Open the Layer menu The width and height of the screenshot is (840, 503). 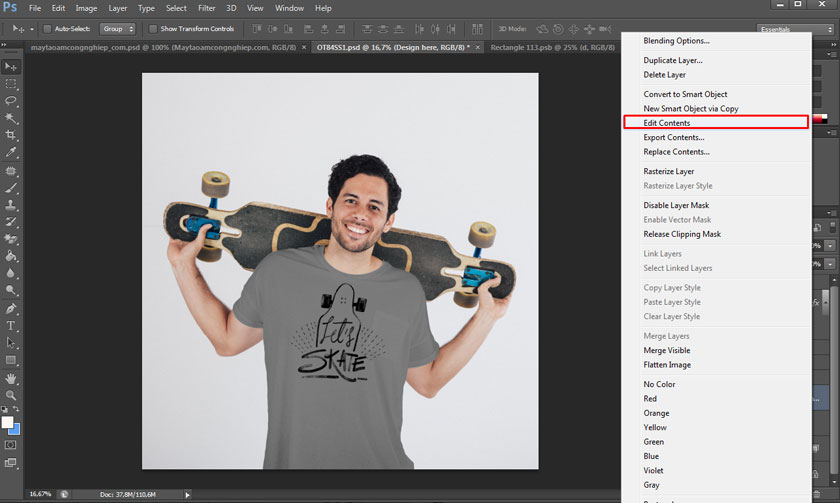(117, 8)
